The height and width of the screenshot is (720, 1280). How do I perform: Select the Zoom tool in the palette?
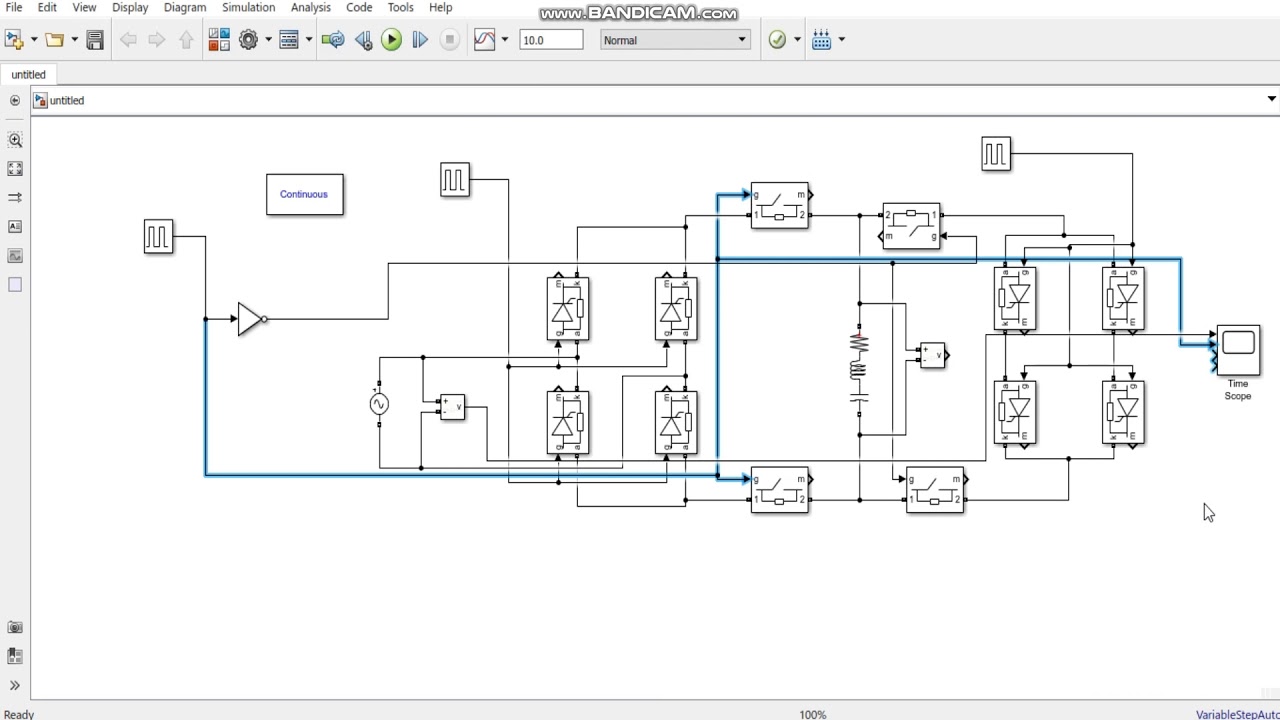pyautogui.click(x=15, y=141)
